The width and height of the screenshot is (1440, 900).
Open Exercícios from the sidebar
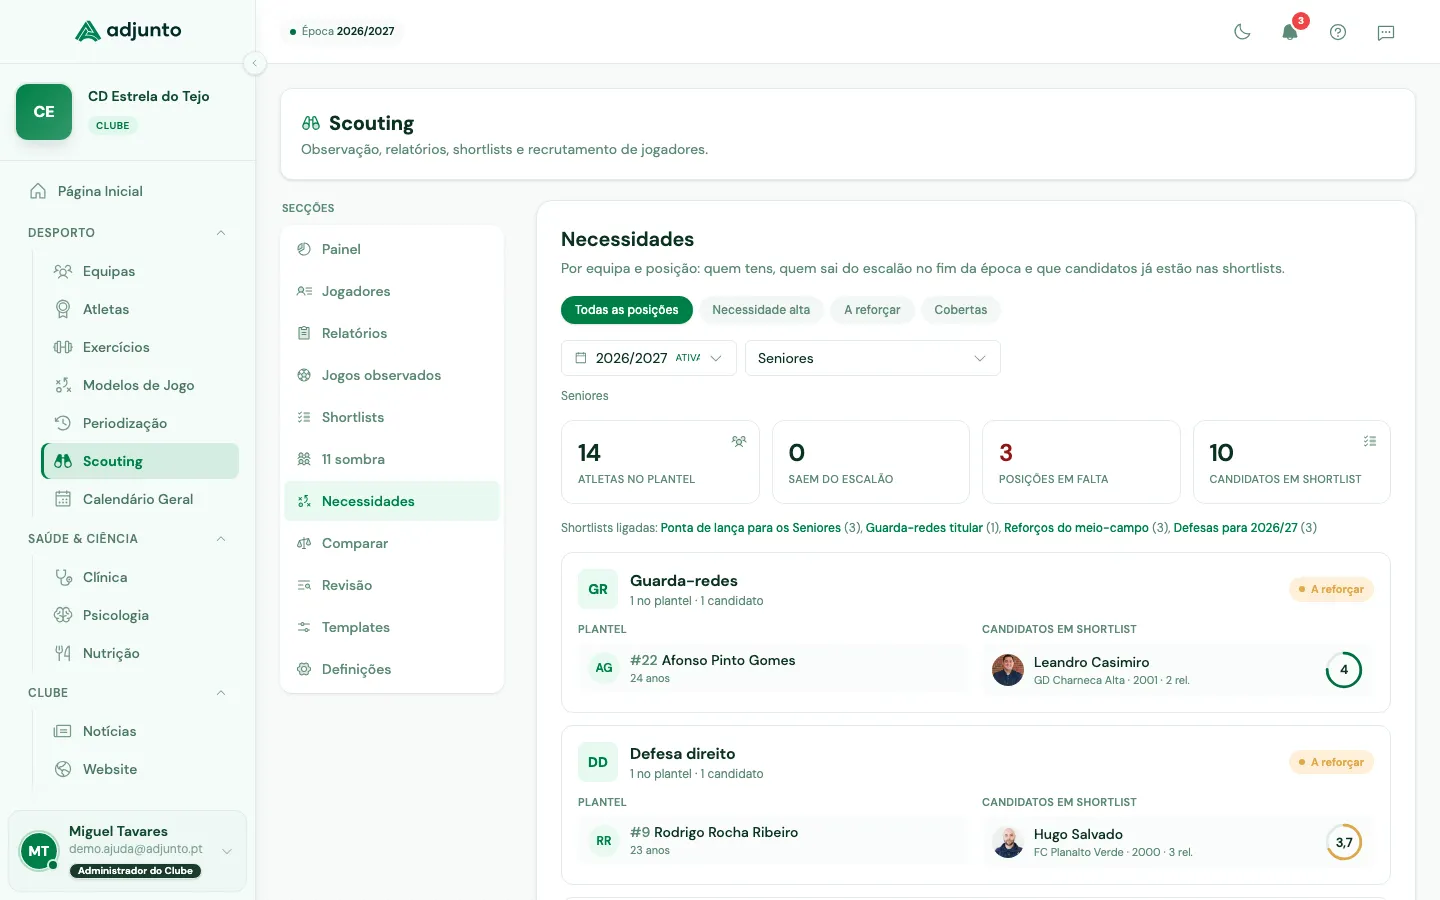140,347
